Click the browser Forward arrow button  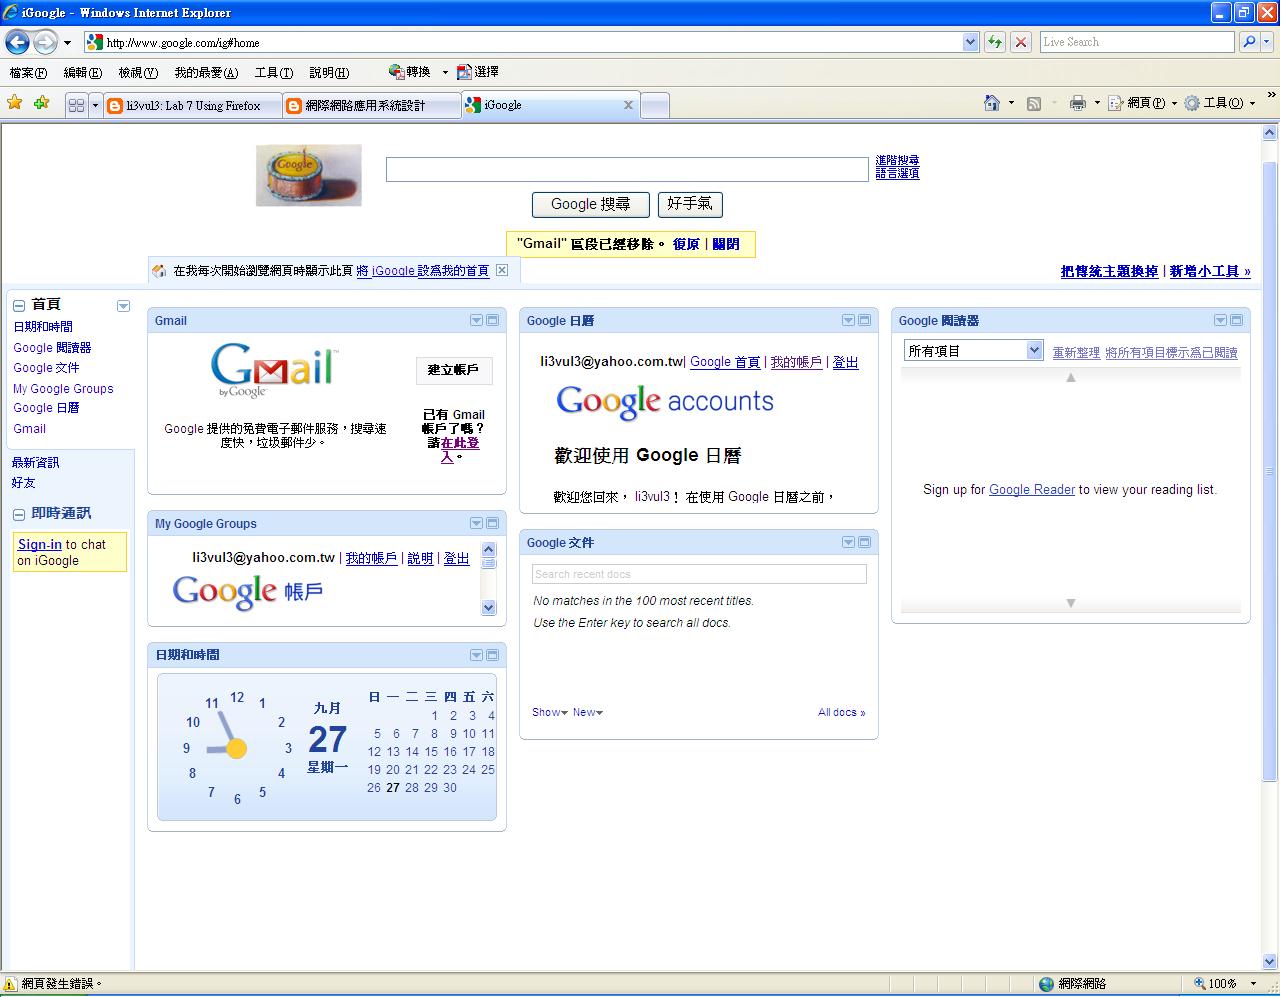[45, 42]
